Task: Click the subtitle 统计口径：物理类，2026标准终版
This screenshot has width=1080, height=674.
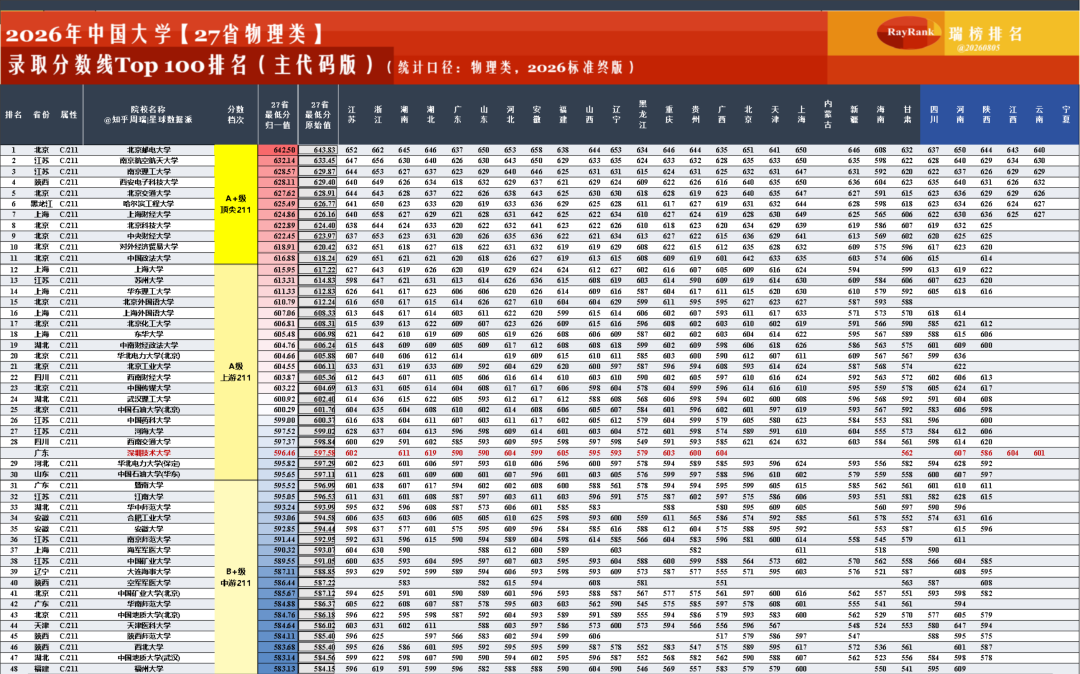Action: (x=511, y=67)
